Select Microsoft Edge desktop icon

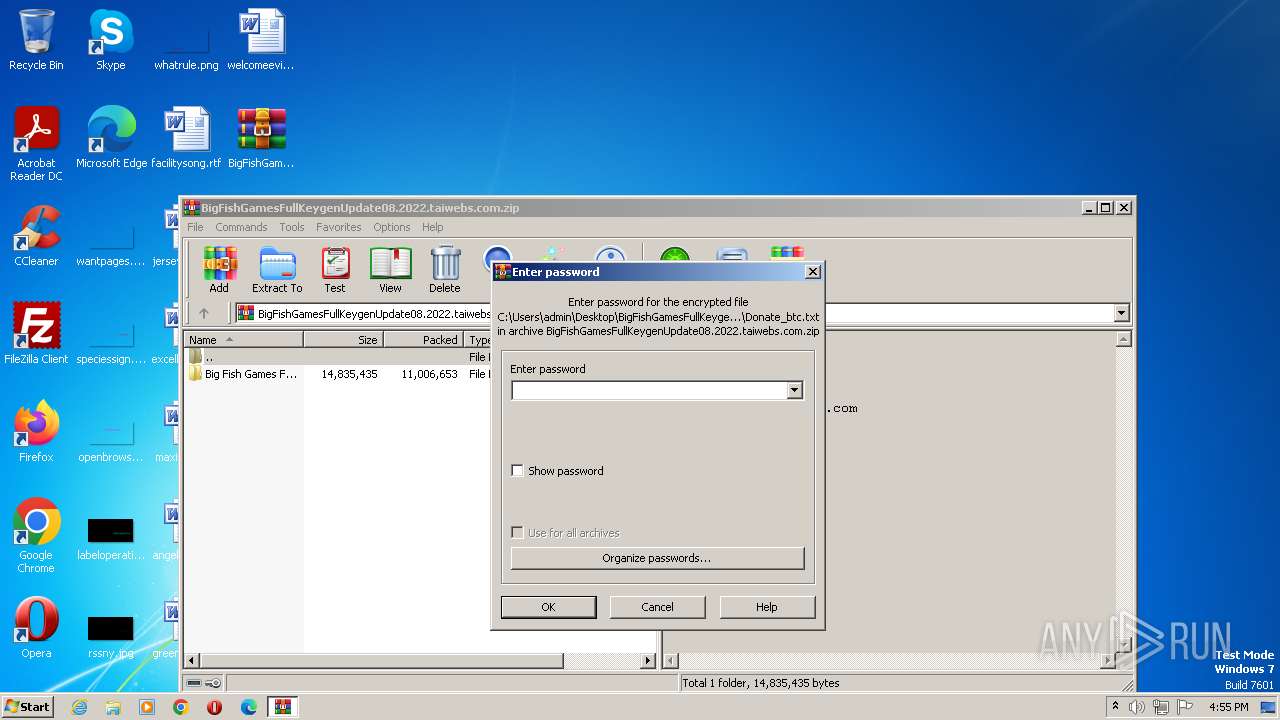pyautogui.click(x=111, y=138)
